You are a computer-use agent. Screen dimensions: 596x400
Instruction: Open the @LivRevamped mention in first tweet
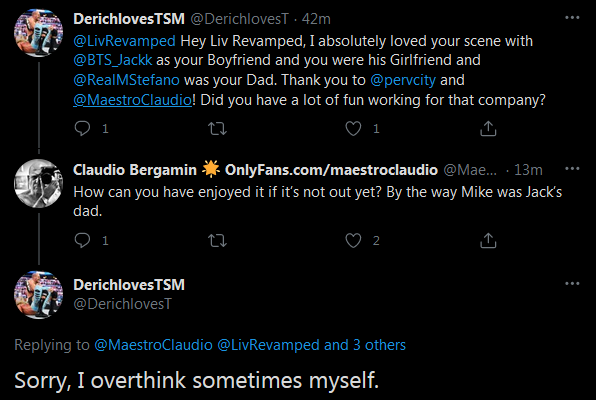(124, 41)
